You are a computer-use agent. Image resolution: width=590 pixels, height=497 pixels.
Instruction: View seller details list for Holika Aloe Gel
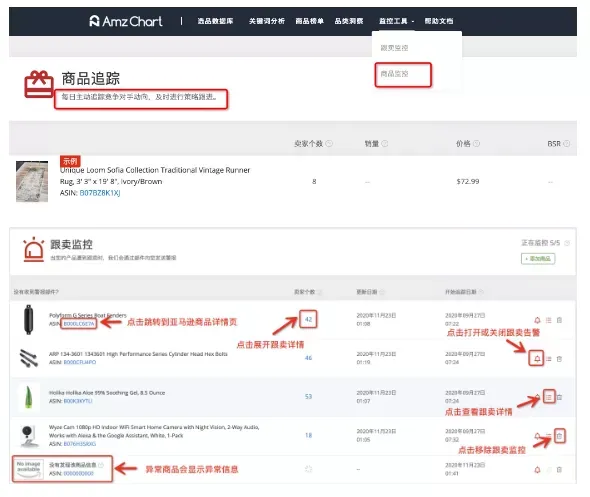pos(549,397)
